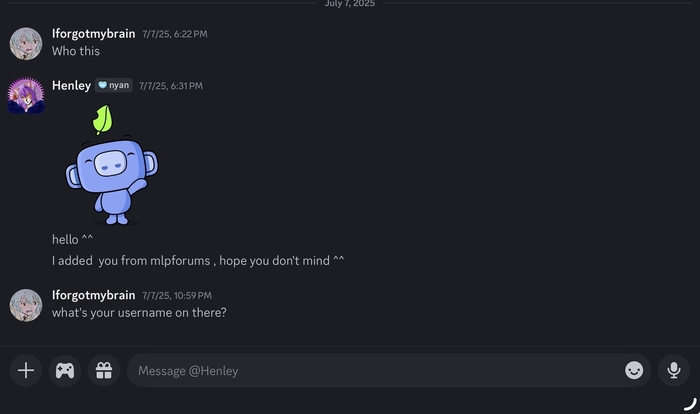The width and height of the screenshot is (700, 414).
Task: Click the white curved corner indicator icon
Action: point(691,404)
